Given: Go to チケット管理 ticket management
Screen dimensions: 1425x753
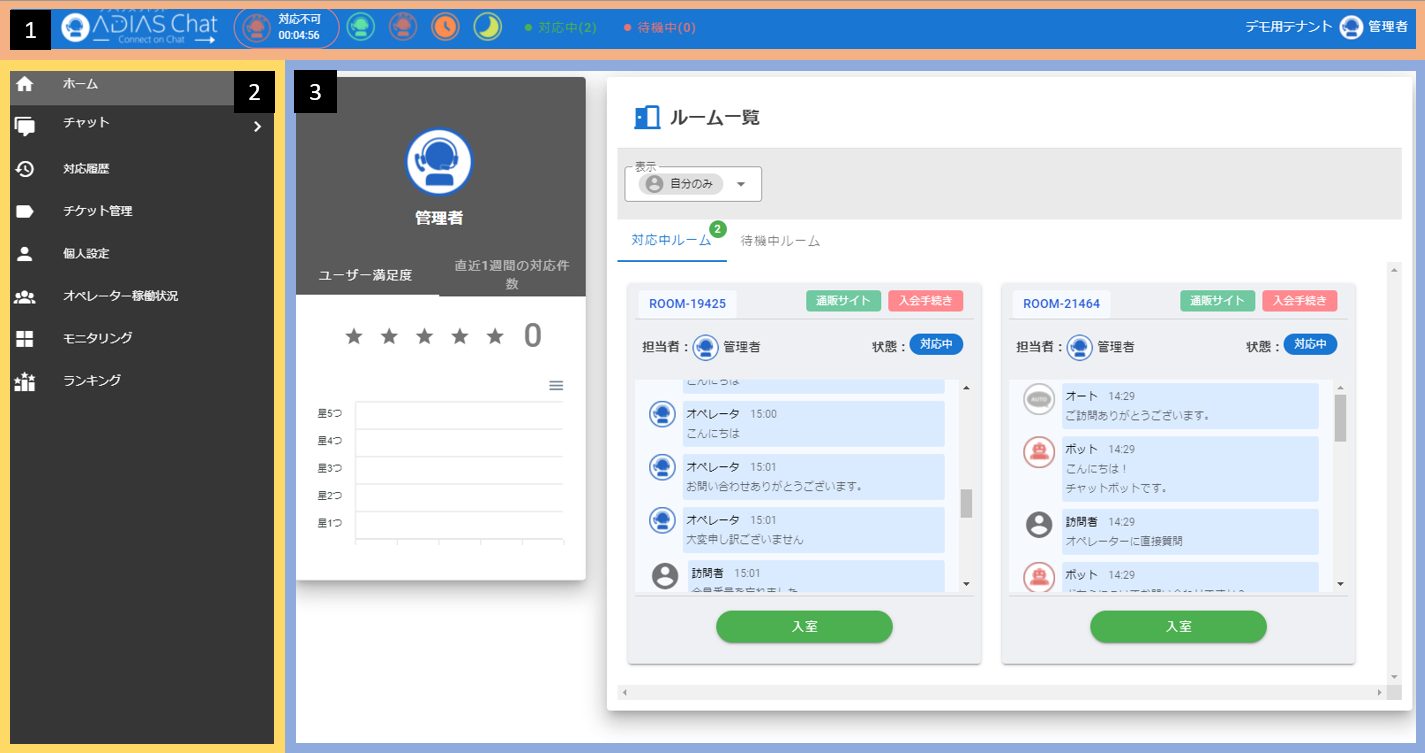Looking at the screenshot, I should click(97, 211).
